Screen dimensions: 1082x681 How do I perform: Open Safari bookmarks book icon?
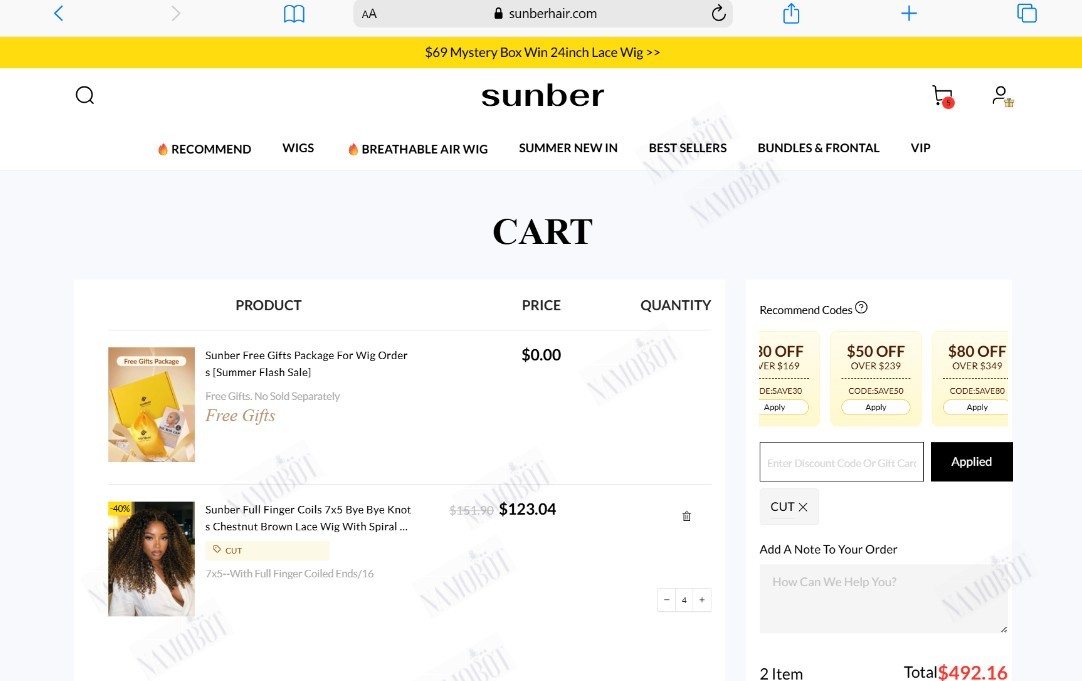[294, 13]
